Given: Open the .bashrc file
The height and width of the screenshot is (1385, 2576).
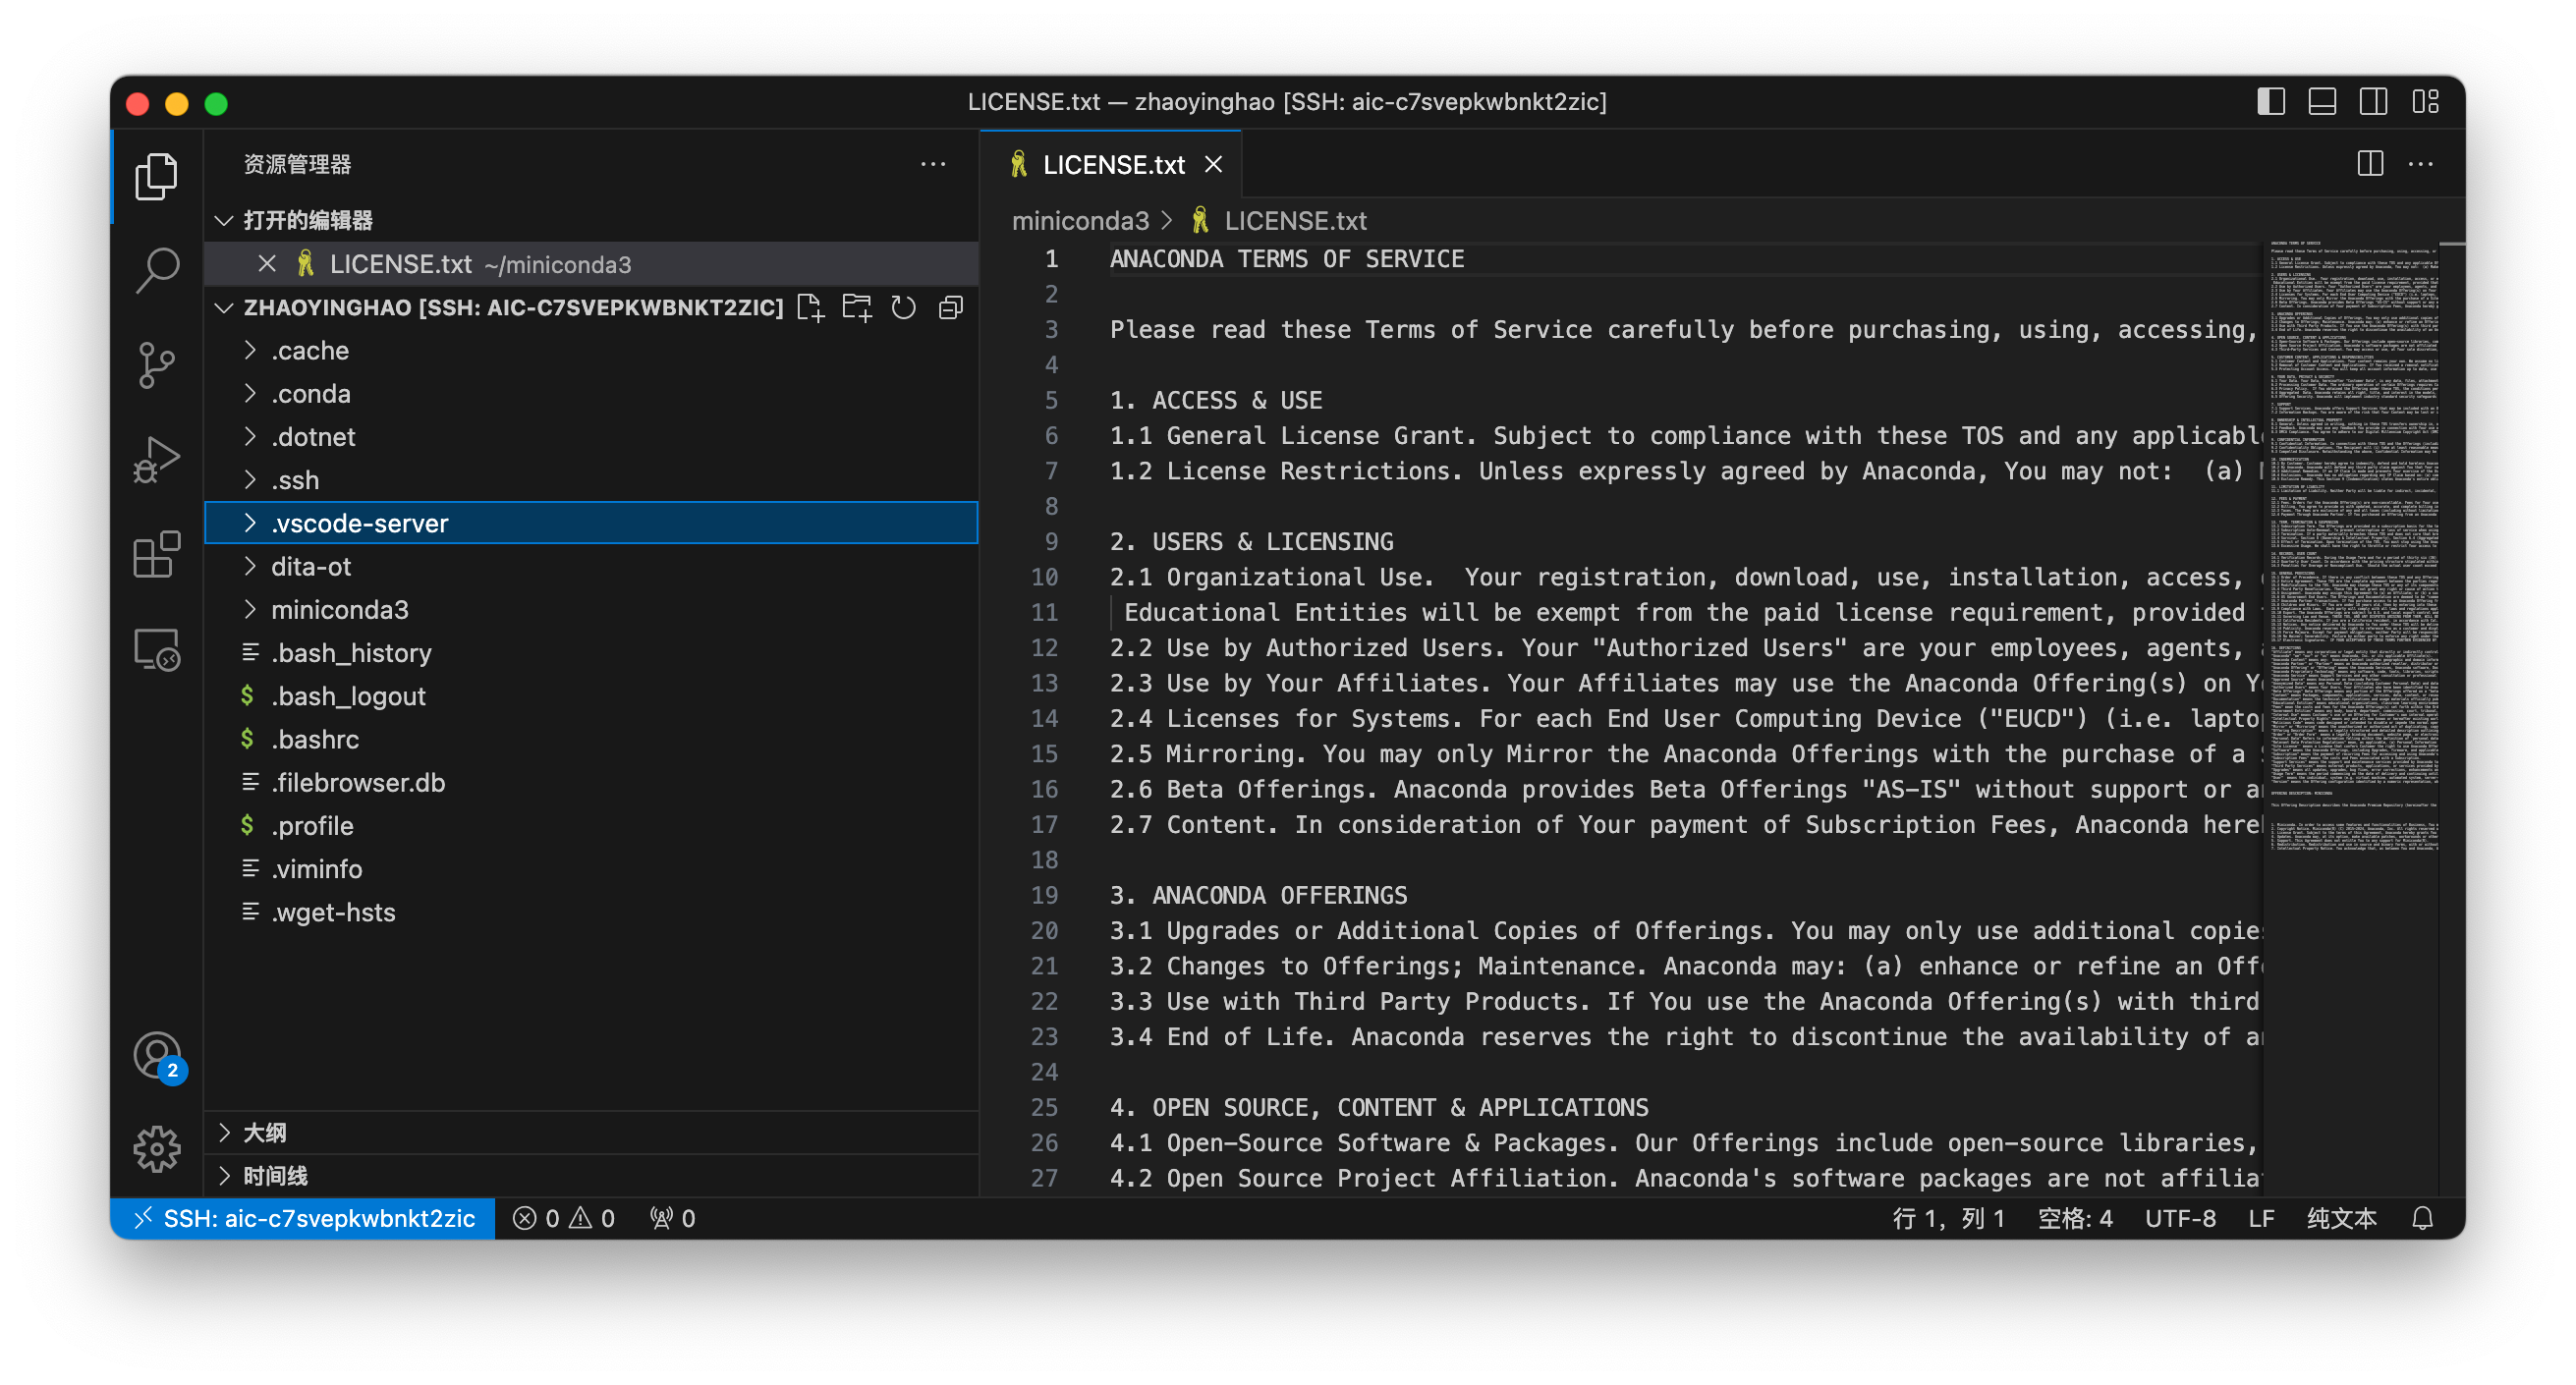Looking at the screenshot, I should point(590,739).
